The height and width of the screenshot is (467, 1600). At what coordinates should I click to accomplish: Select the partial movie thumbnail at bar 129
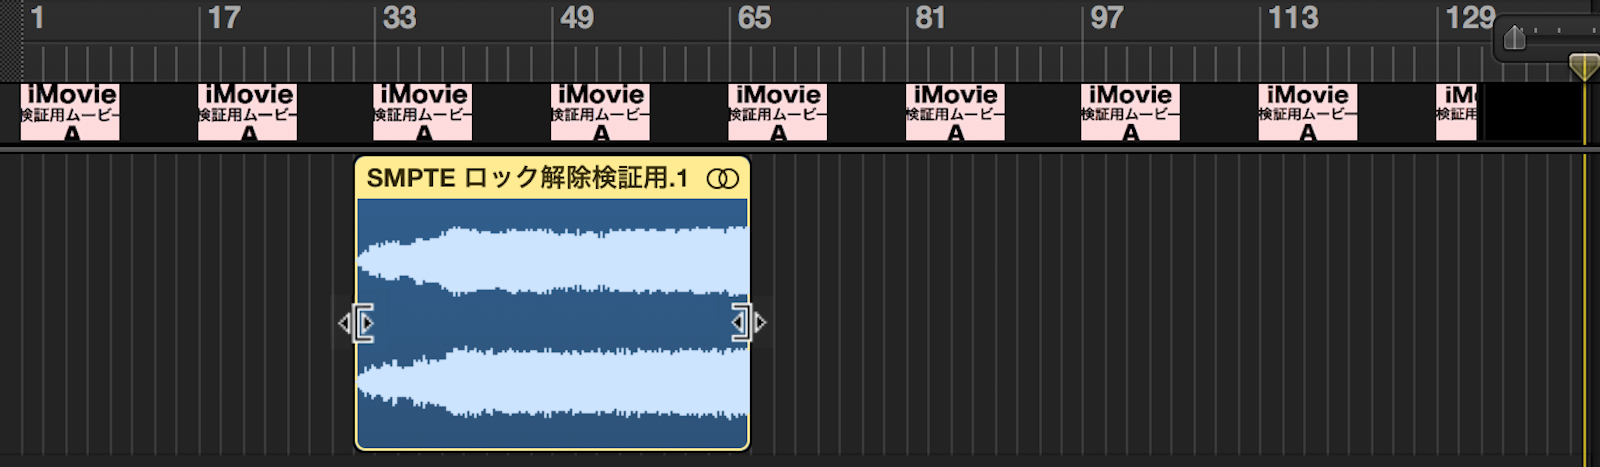click(x=1456, y=111)
